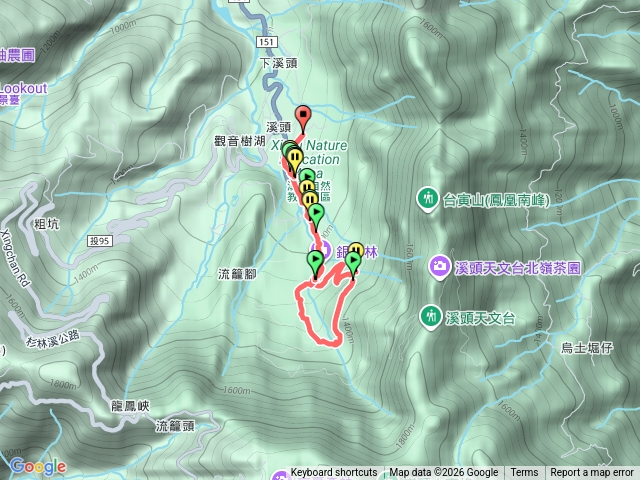
Task: Click the 溪頭天文台北嶺茶園 camera icon
Action: pos(439,266)
